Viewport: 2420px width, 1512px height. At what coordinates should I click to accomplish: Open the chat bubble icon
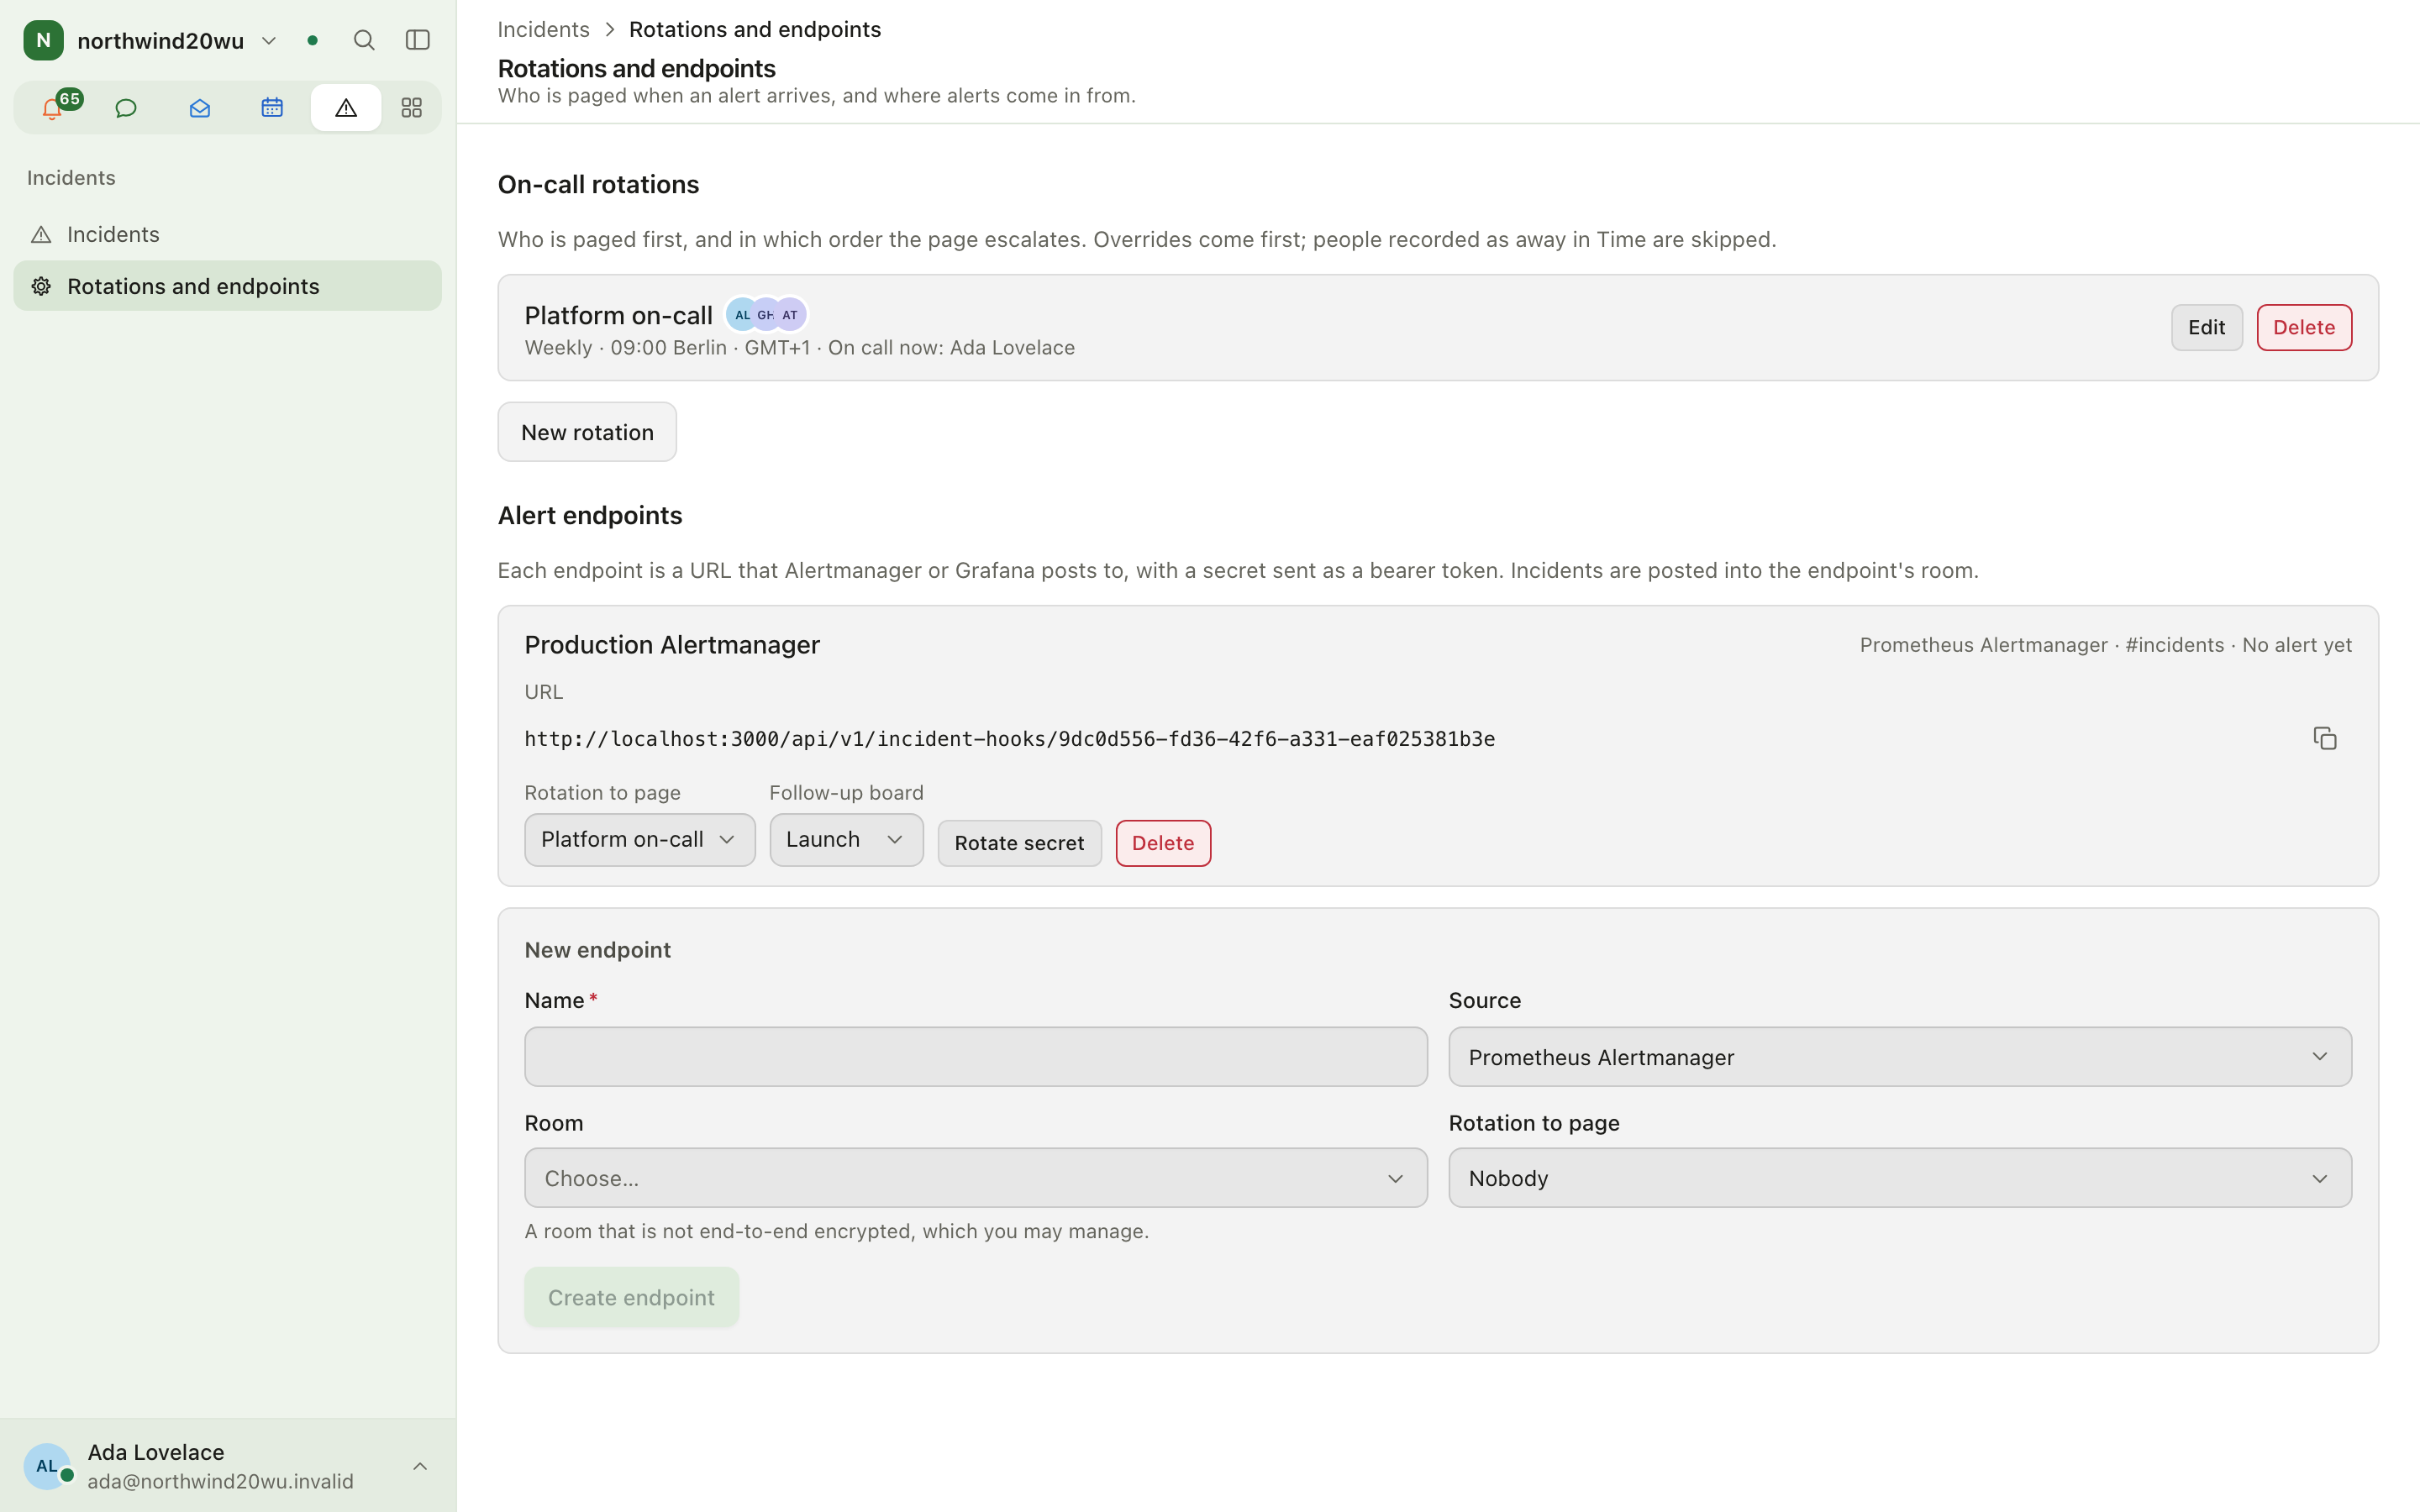(x=126, y=107)
